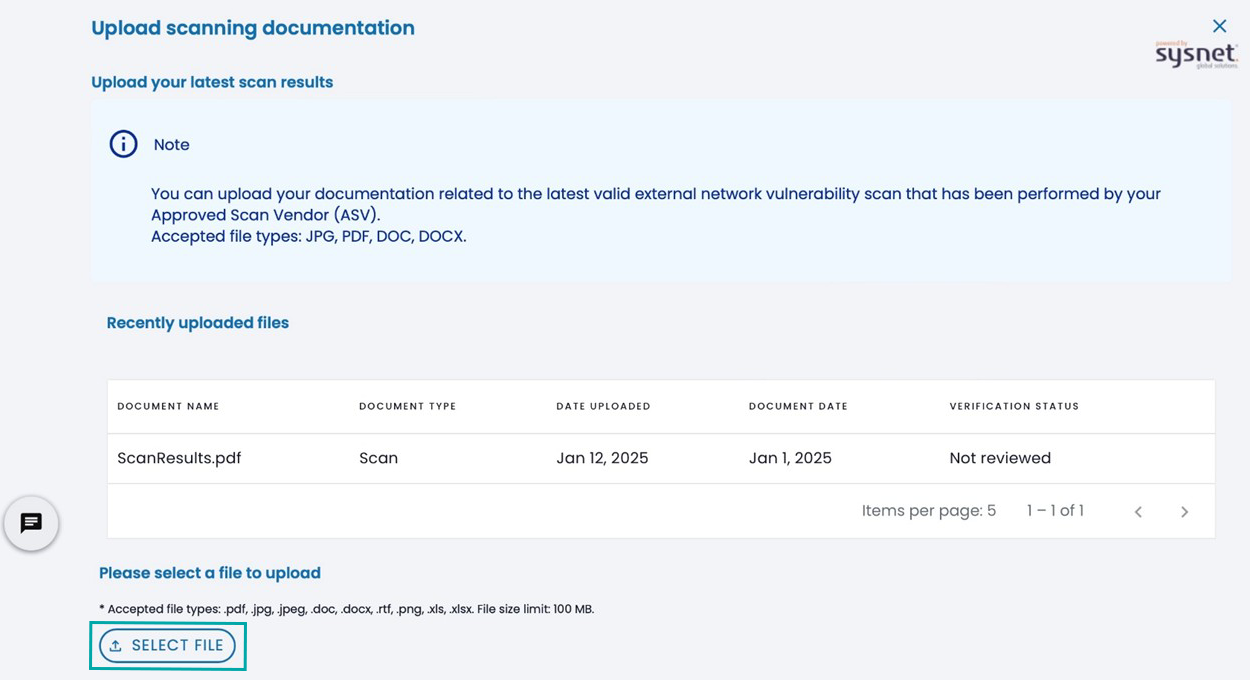This screenshot has height=680, width=1250.
Task: Go to the next page of files
Action: coord(1184,512)
